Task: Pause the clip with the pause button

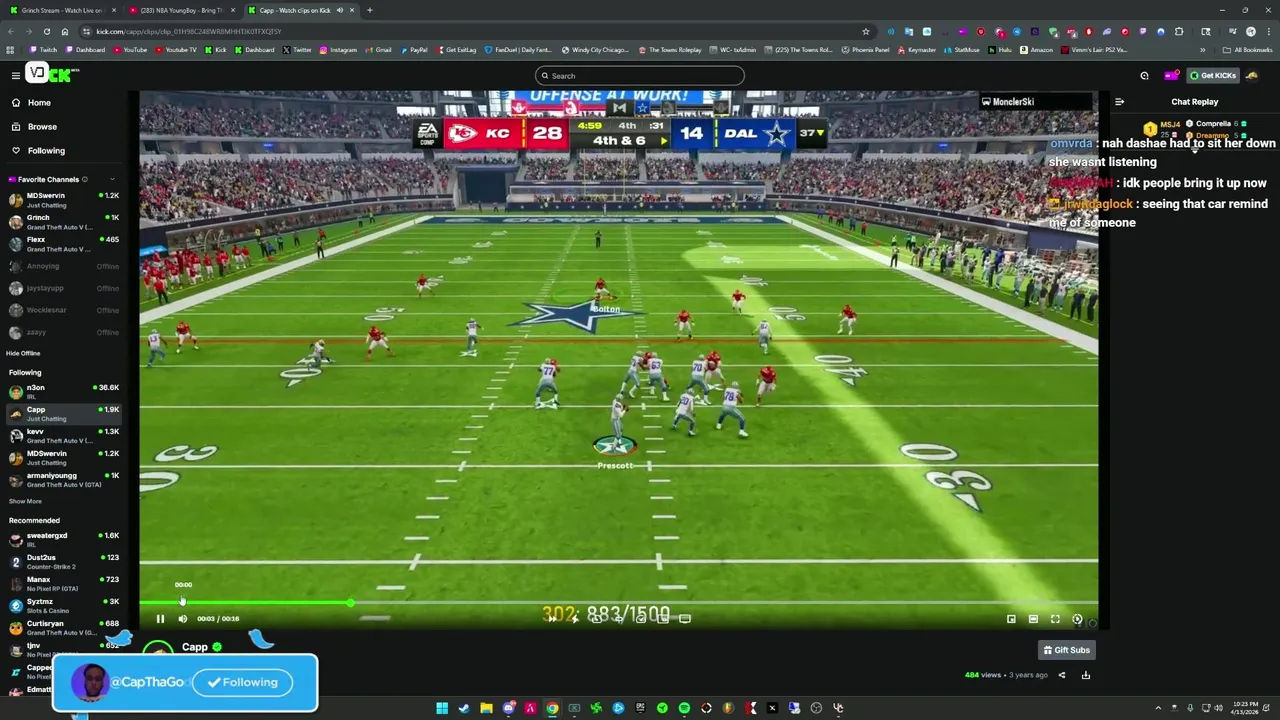Action: click(160, 619)
